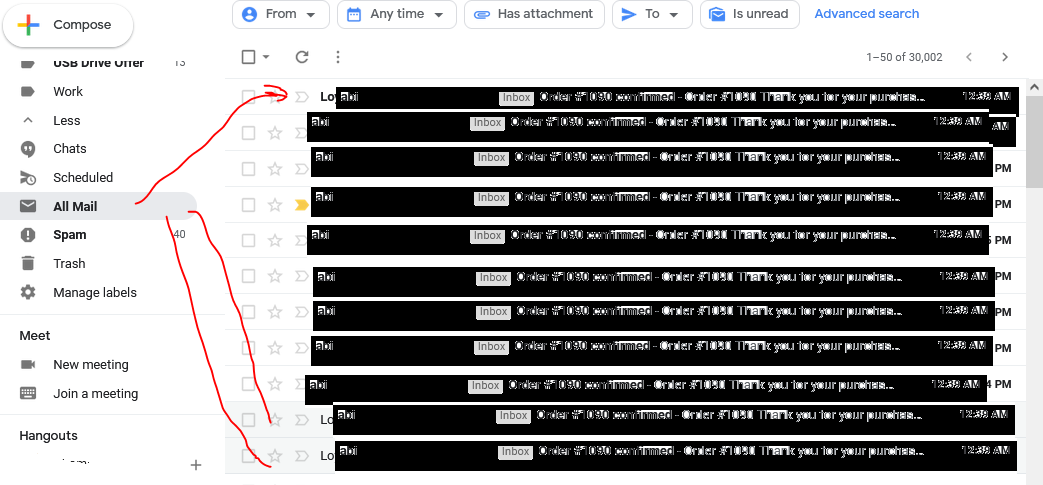Viewport: 1043px width, 485px height.
Task: Open the Trash folder
Action: click(x=69, y=263)
